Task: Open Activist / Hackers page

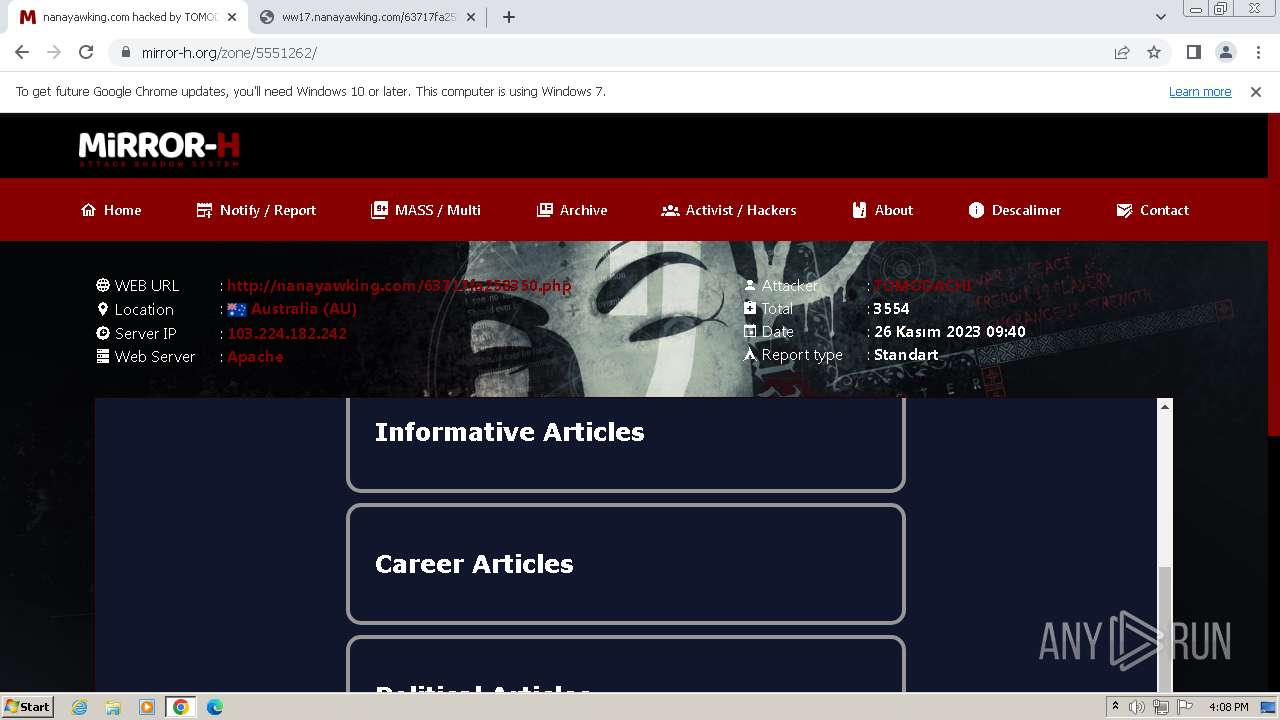Action: pyautogui.click(x=729, y=210)
